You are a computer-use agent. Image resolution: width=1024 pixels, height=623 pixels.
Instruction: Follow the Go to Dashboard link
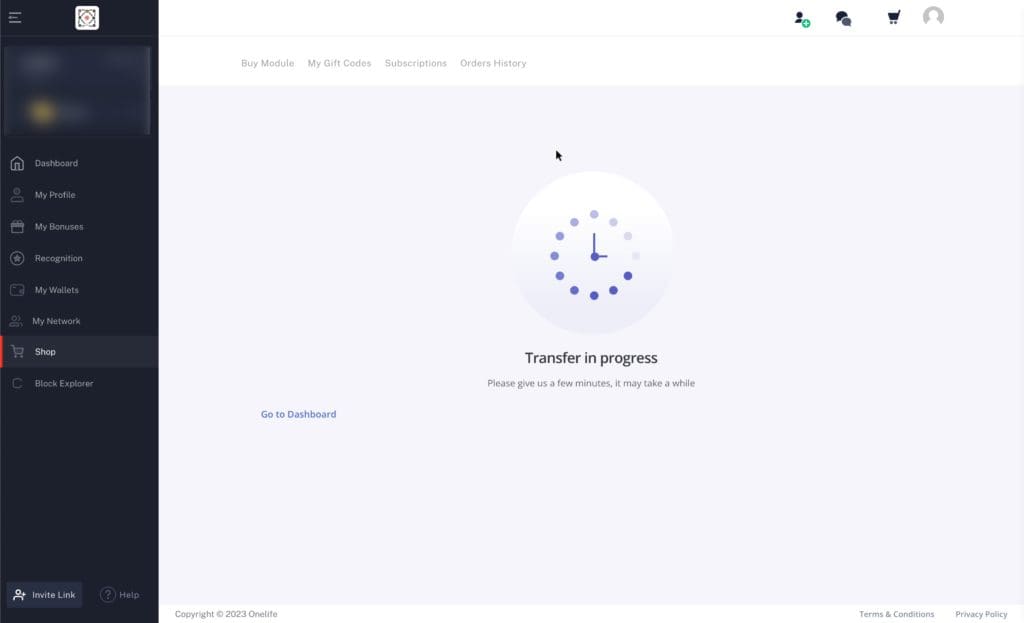(298, 414)
